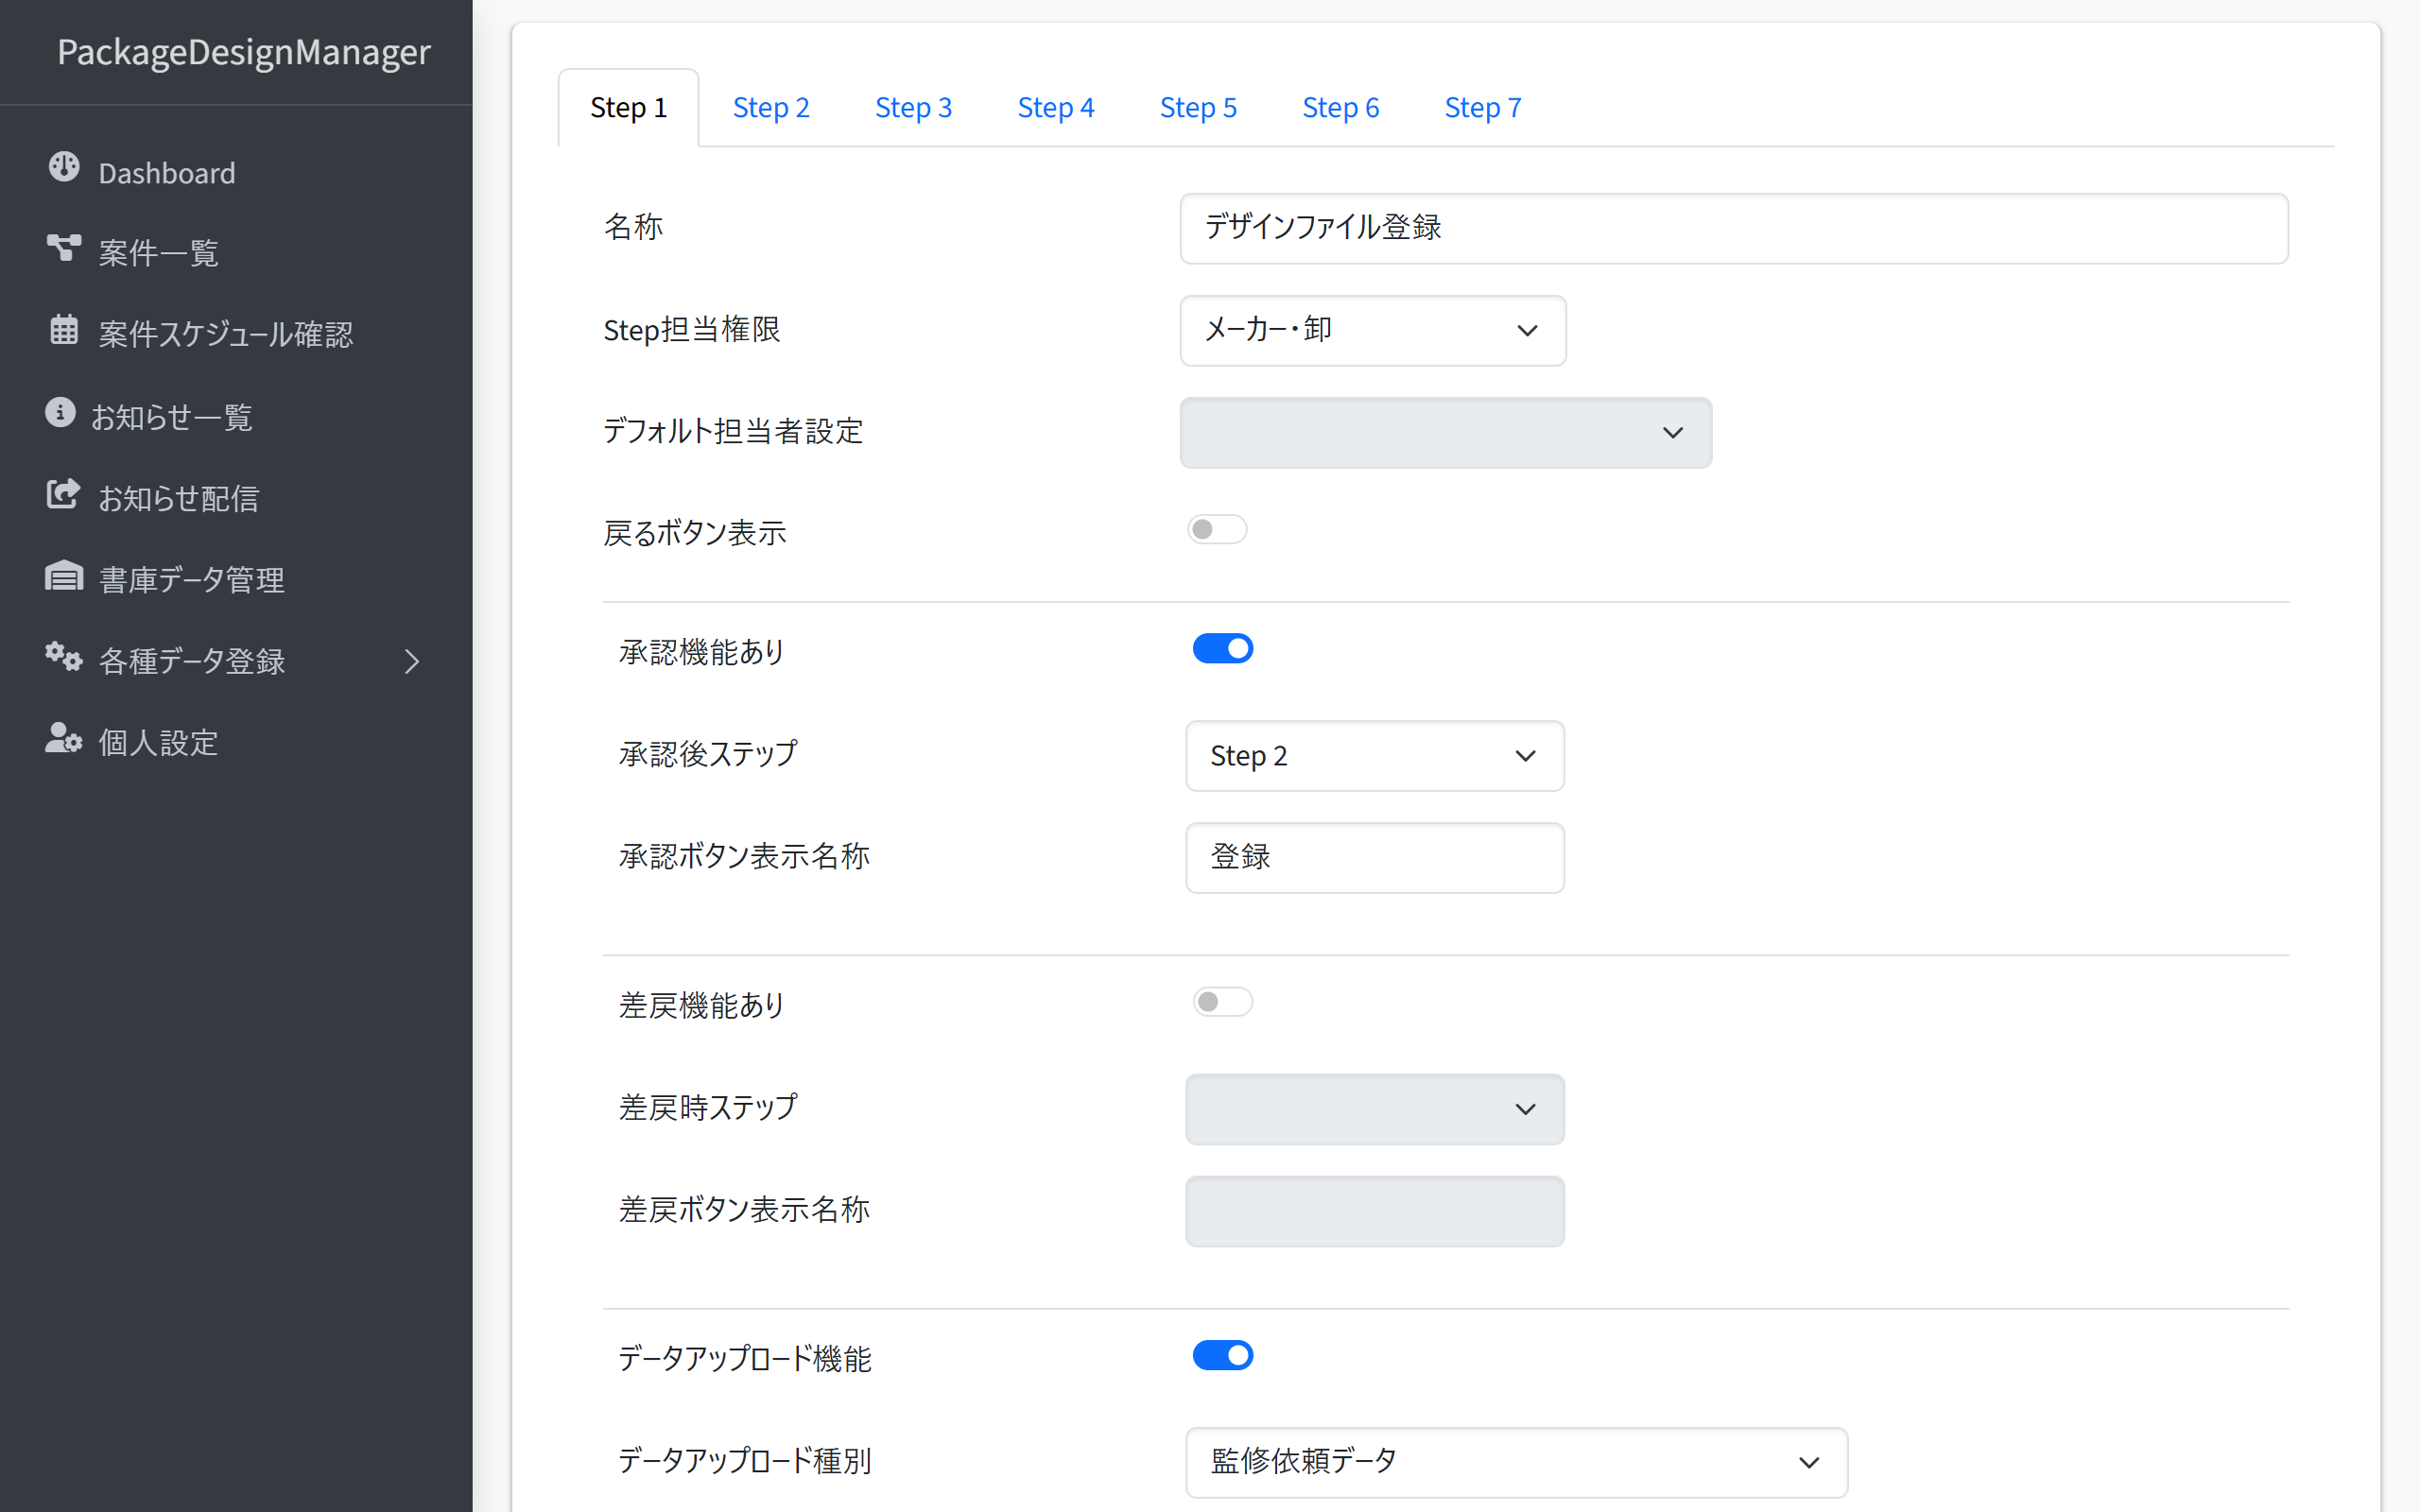Click the PackageDesignManager title link

pyautogui.click(x=243, y=52)
